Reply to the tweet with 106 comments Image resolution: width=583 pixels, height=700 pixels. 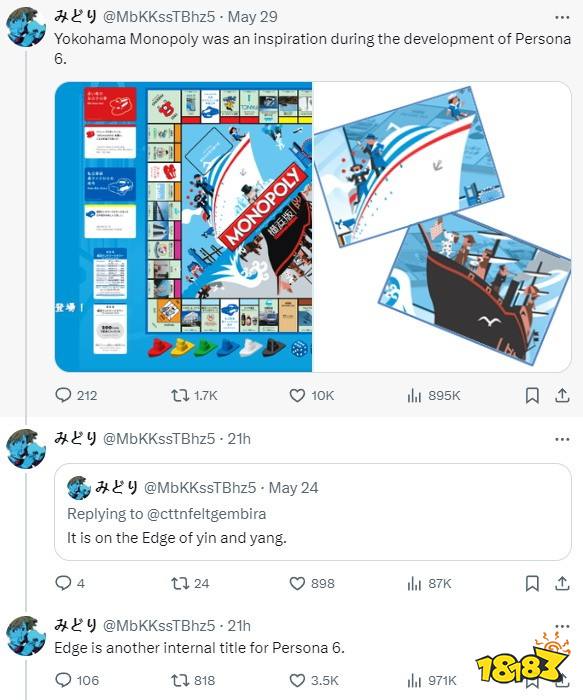pyautogui.click(x=63, y=680)
